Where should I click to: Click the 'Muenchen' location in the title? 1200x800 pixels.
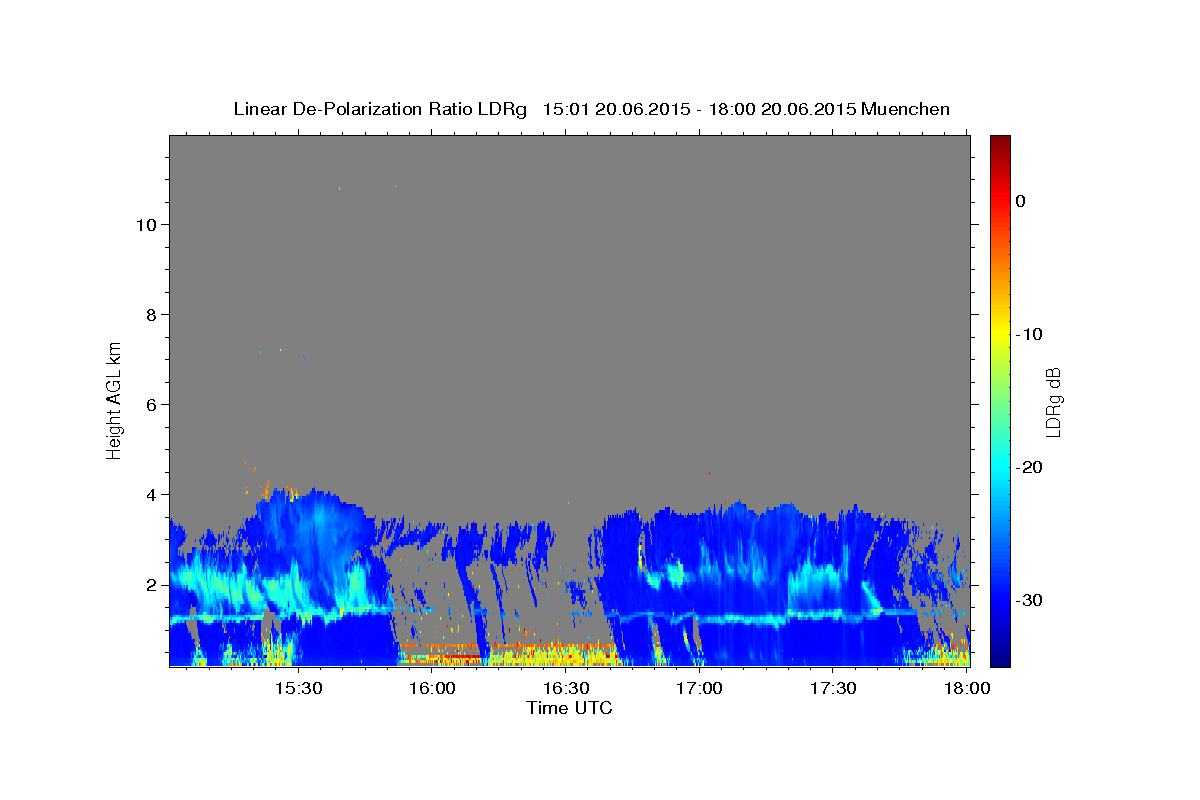click(x=907, y=109)
